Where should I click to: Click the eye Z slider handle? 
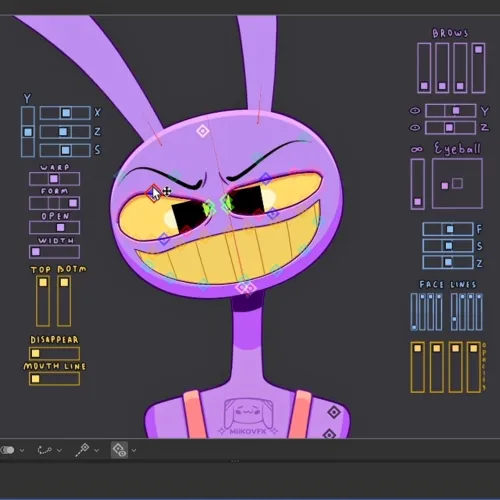click(449, 127)
